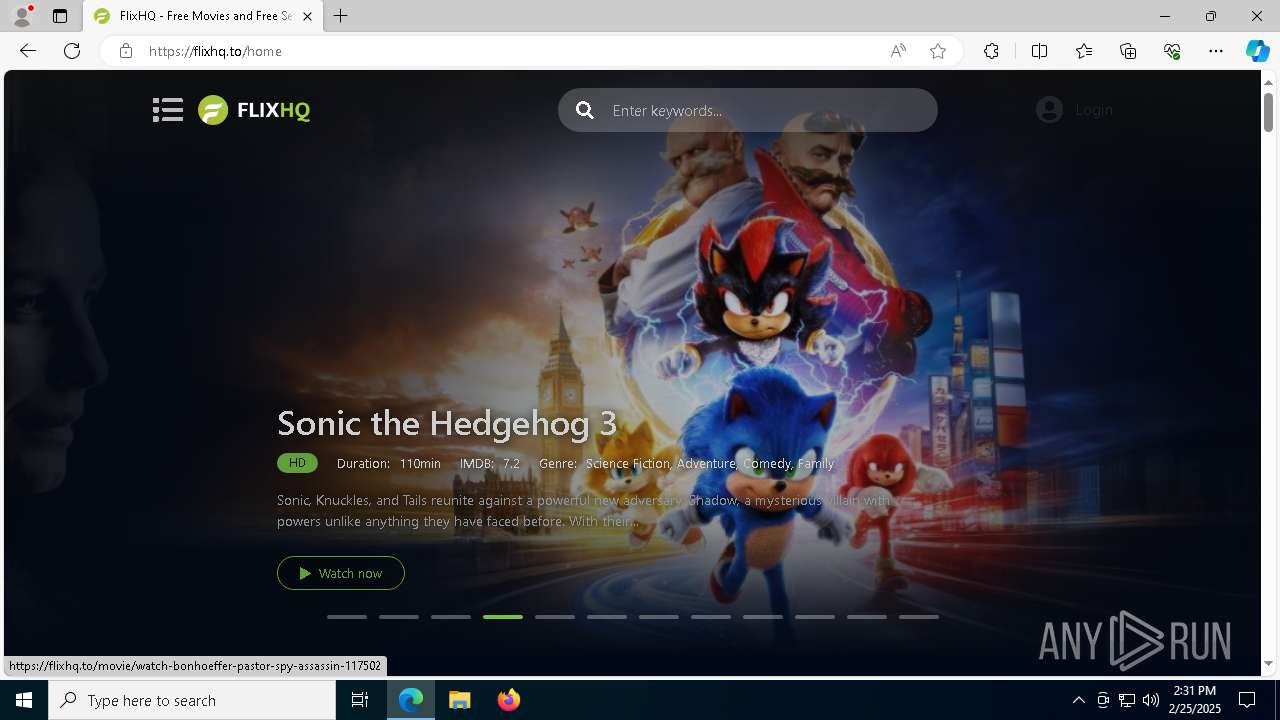Select the second carousel slide indicator
This screenshot has height=720, width=1280.
tap(399, 617)
